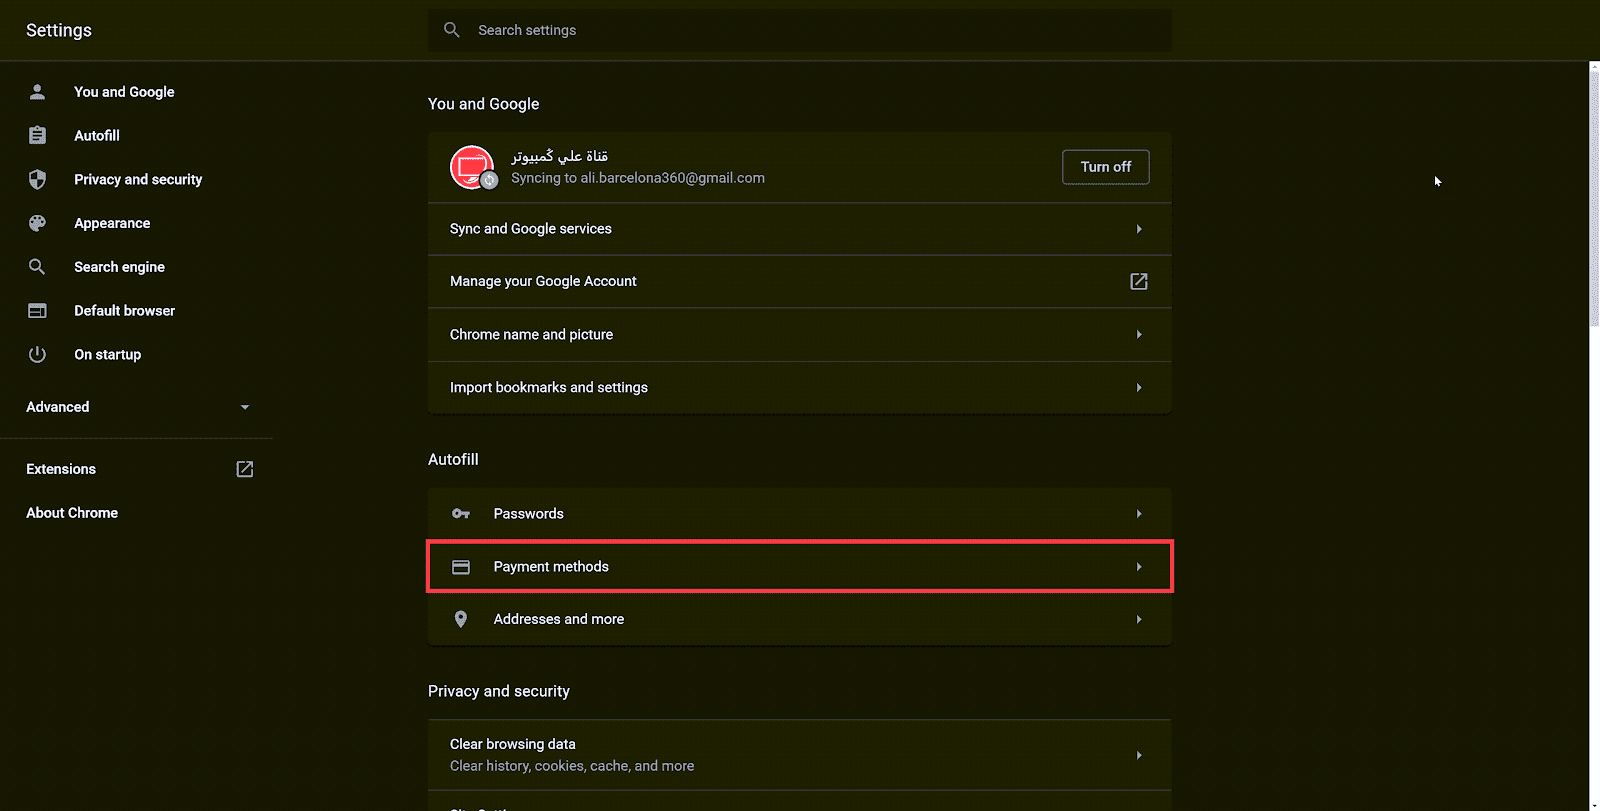The height and width of the screenshot is (811, 1600).
Task: Click the profile avatar picture
Action: click(x=472, y=167)
